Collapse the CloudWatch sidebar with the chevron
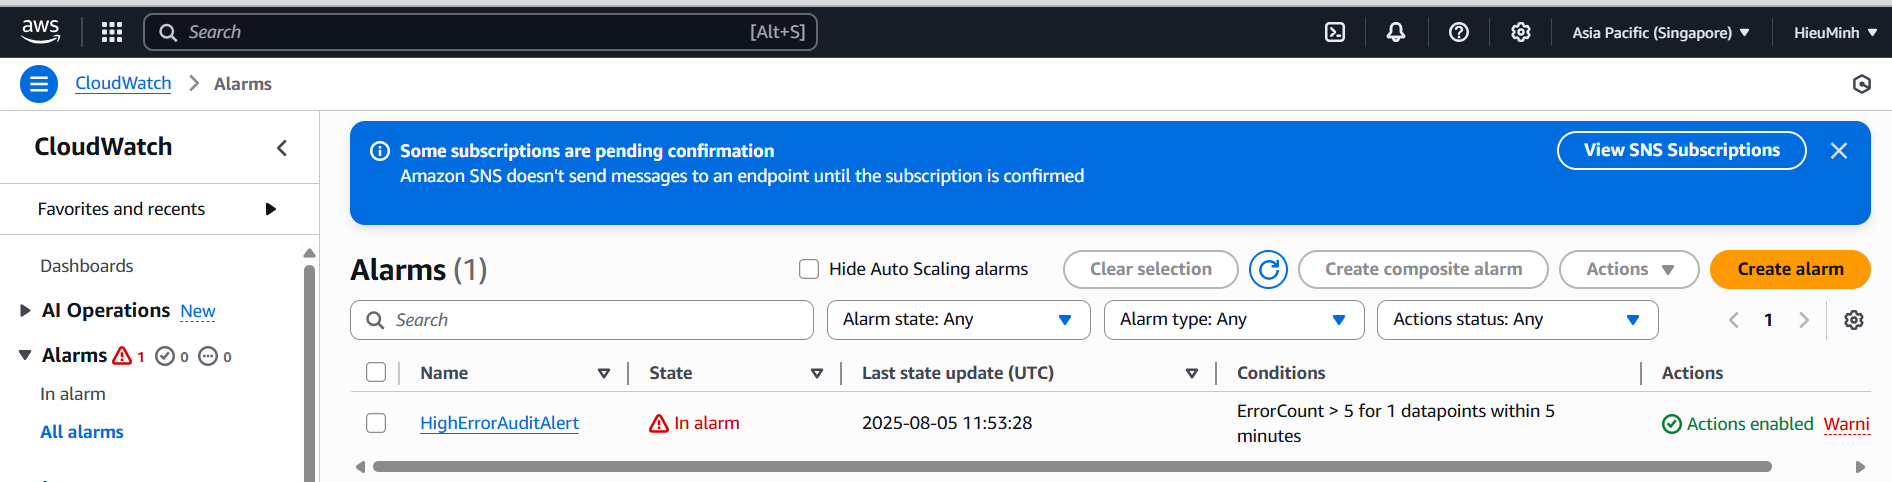The image size is (1892, 482). tap(282, 148)
